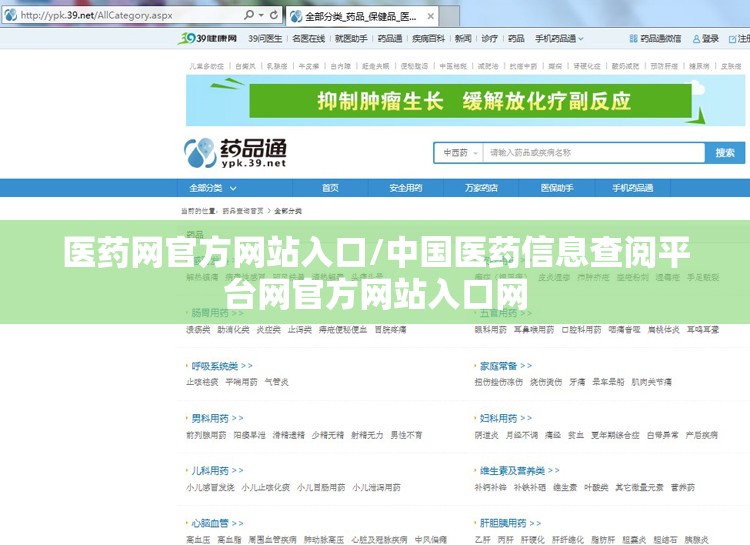Click the 药品通 ypk.39.net logo
Image resolution: width=750 pixels, height=545 pixels.
click(x=235, y=153)
